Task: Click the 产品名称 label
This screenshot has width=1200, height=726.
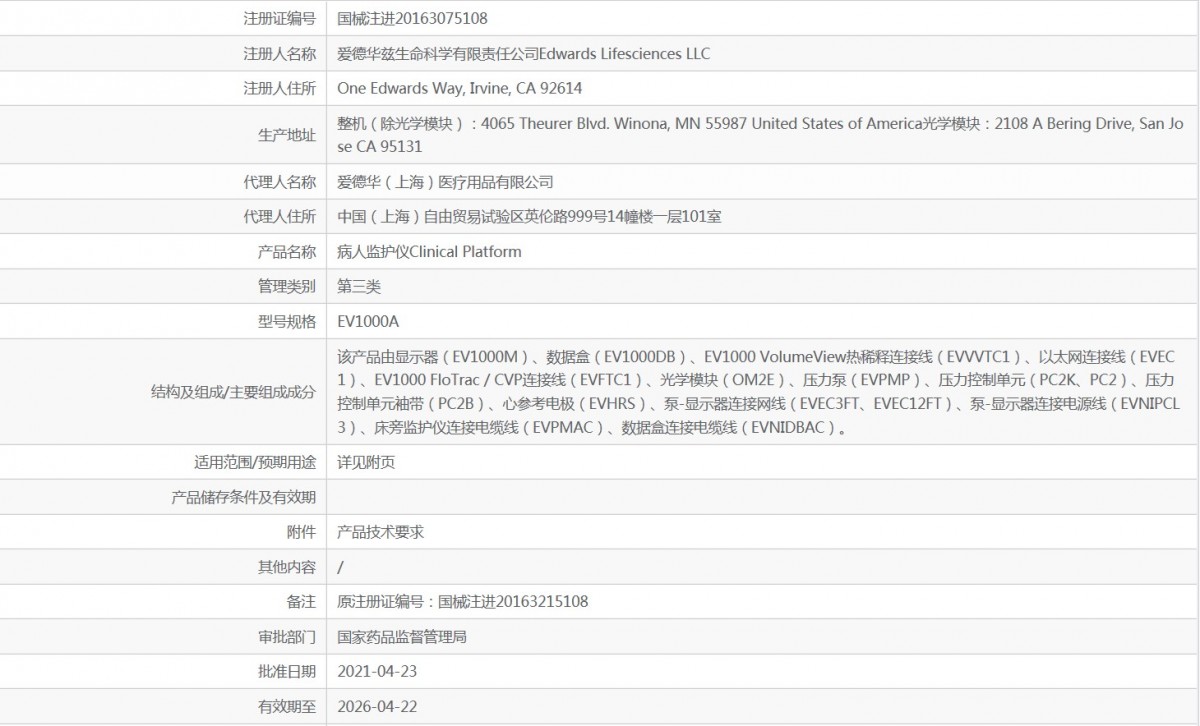Action: (x=286, y=251)
